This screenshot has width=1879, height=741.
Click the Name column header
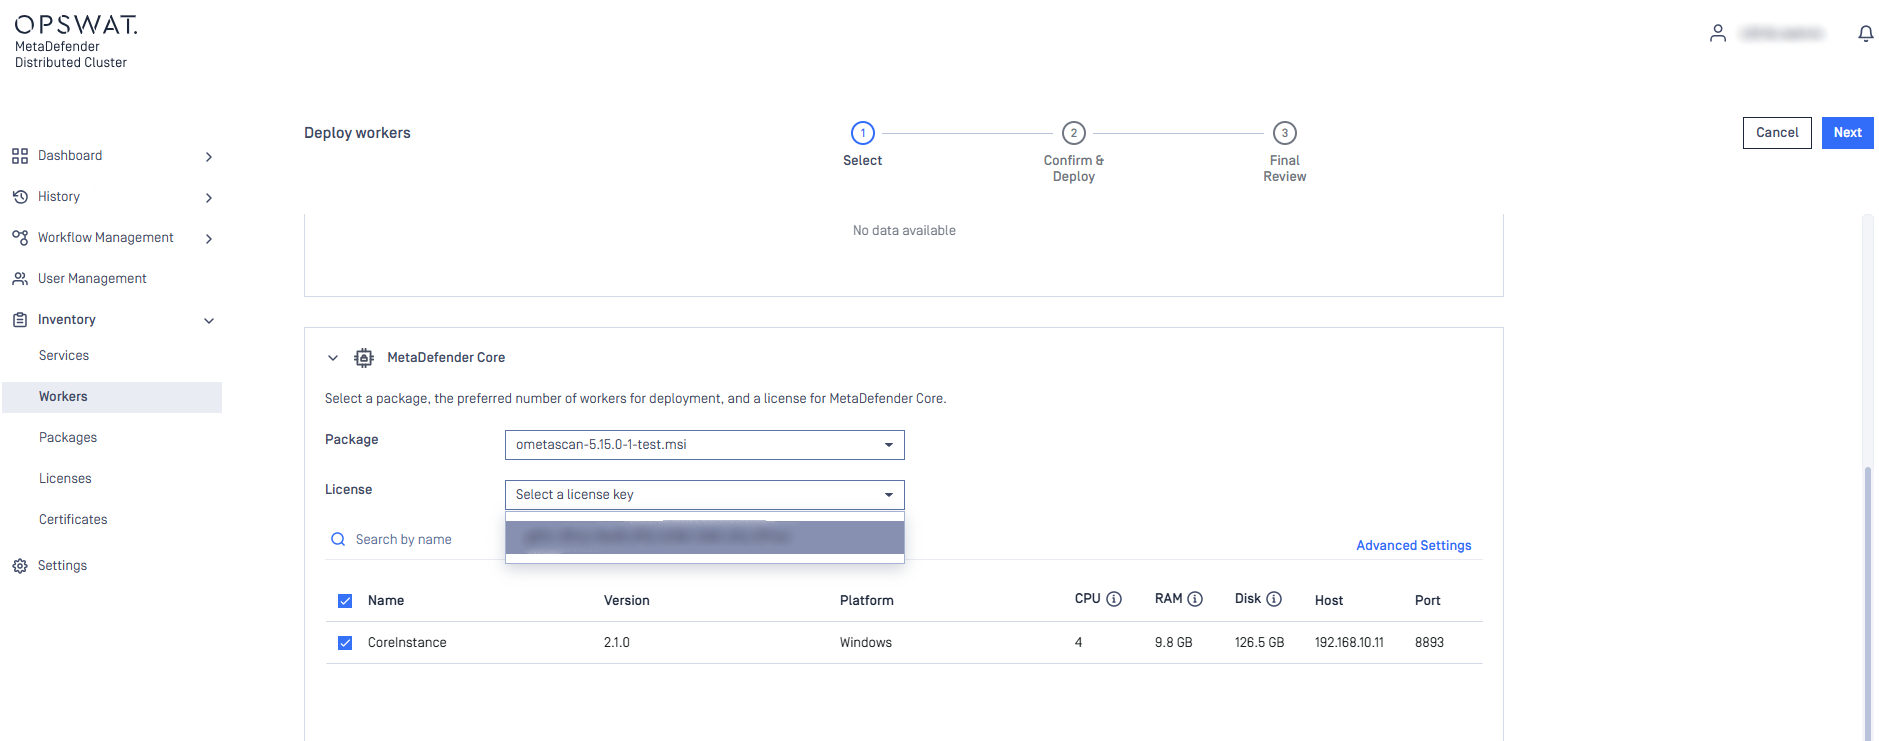point(386,601)
